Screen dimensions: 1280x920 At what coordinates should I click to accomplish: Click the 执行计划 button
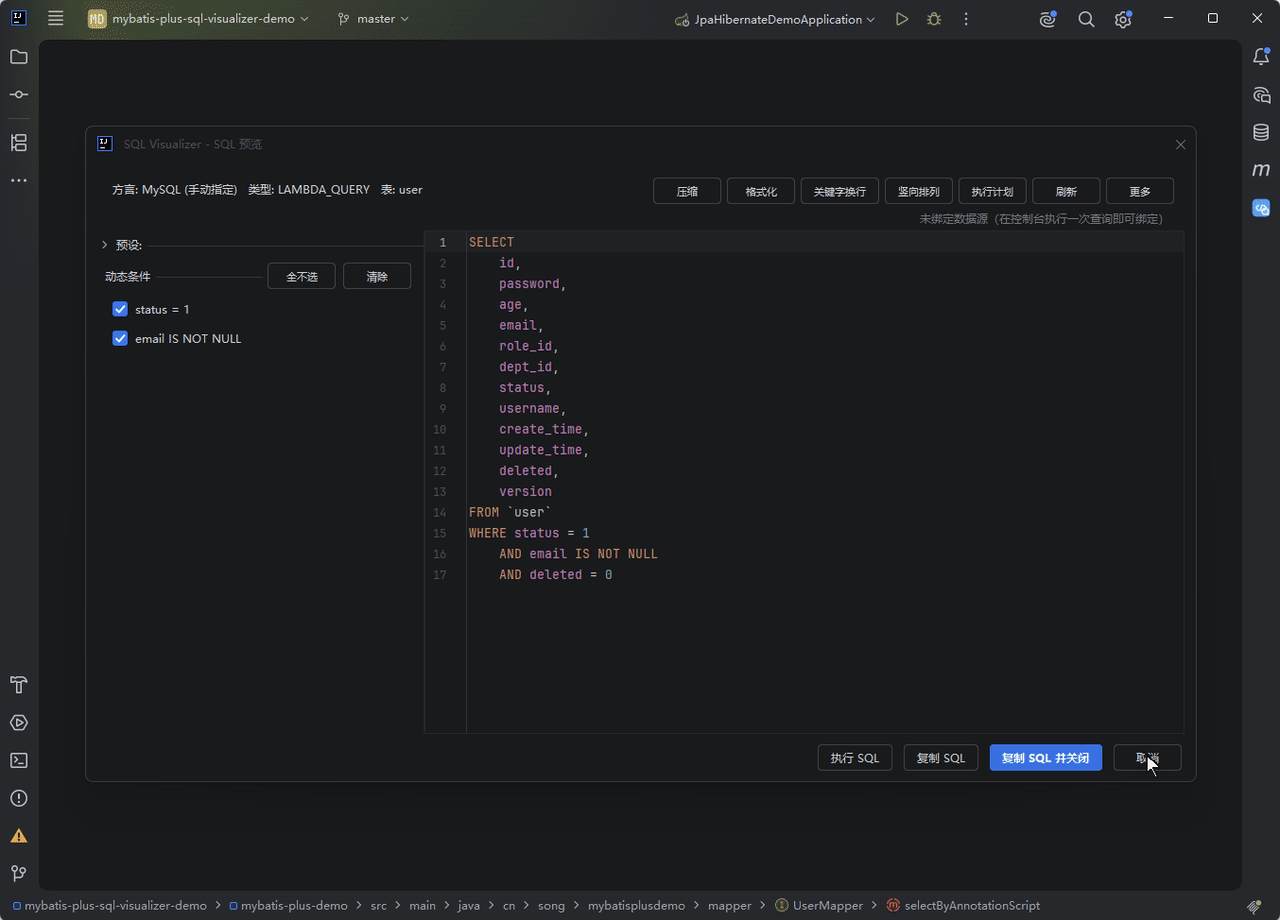tap(993, 191)
